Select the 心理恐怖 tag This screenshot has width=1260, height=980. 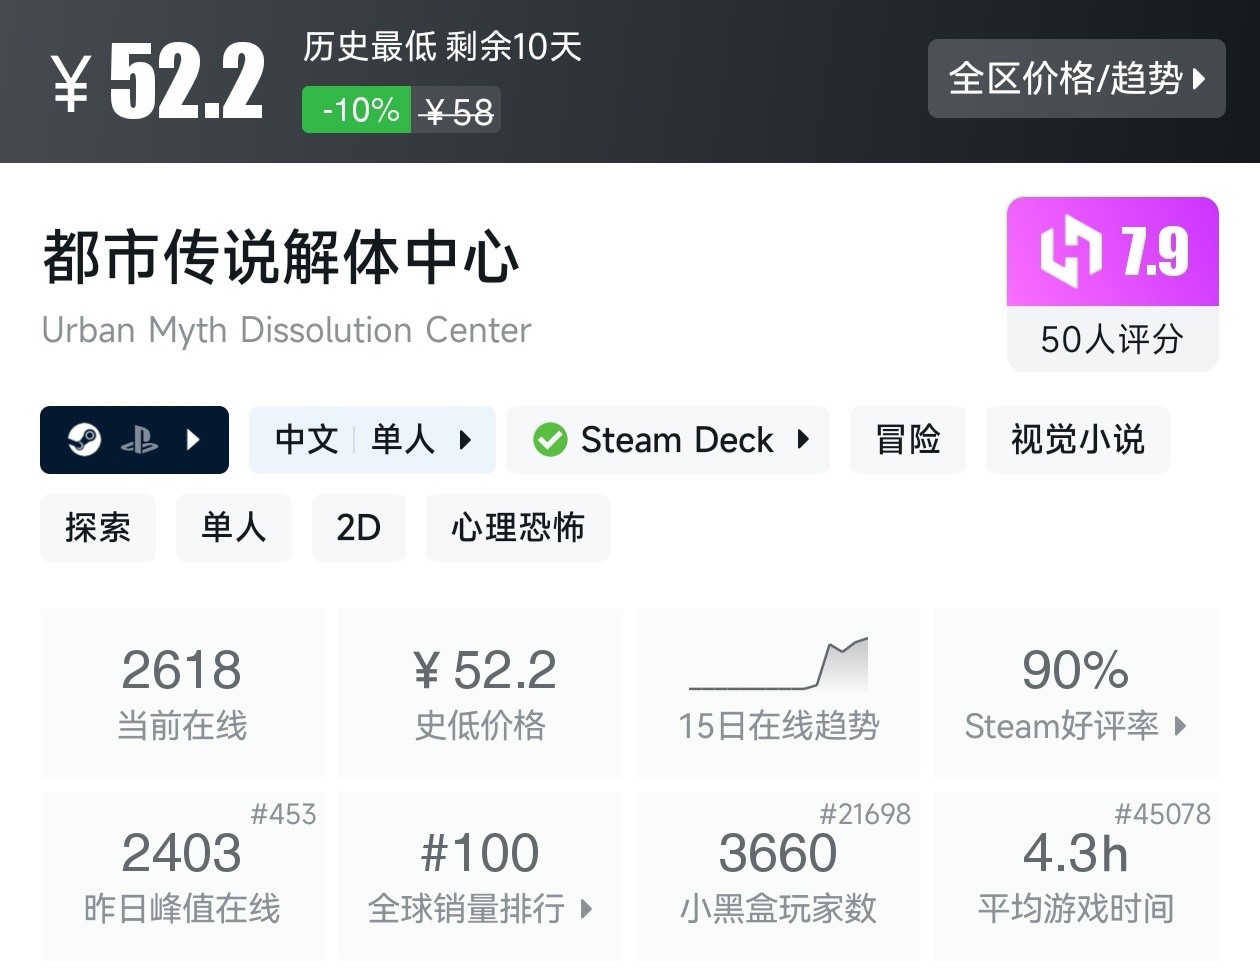[x=517, y=527]
